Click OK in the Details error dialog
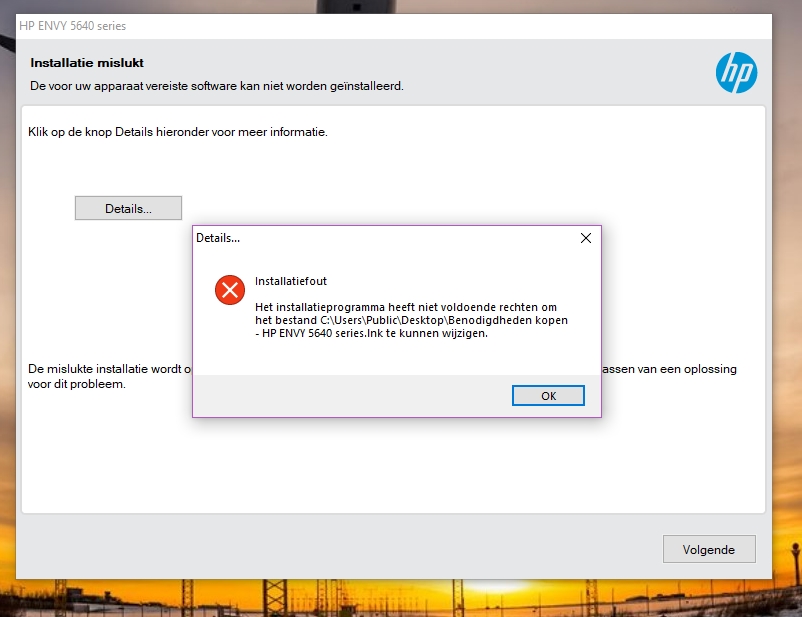Screen dimensions: 802x617 click(x=548, y=395)
